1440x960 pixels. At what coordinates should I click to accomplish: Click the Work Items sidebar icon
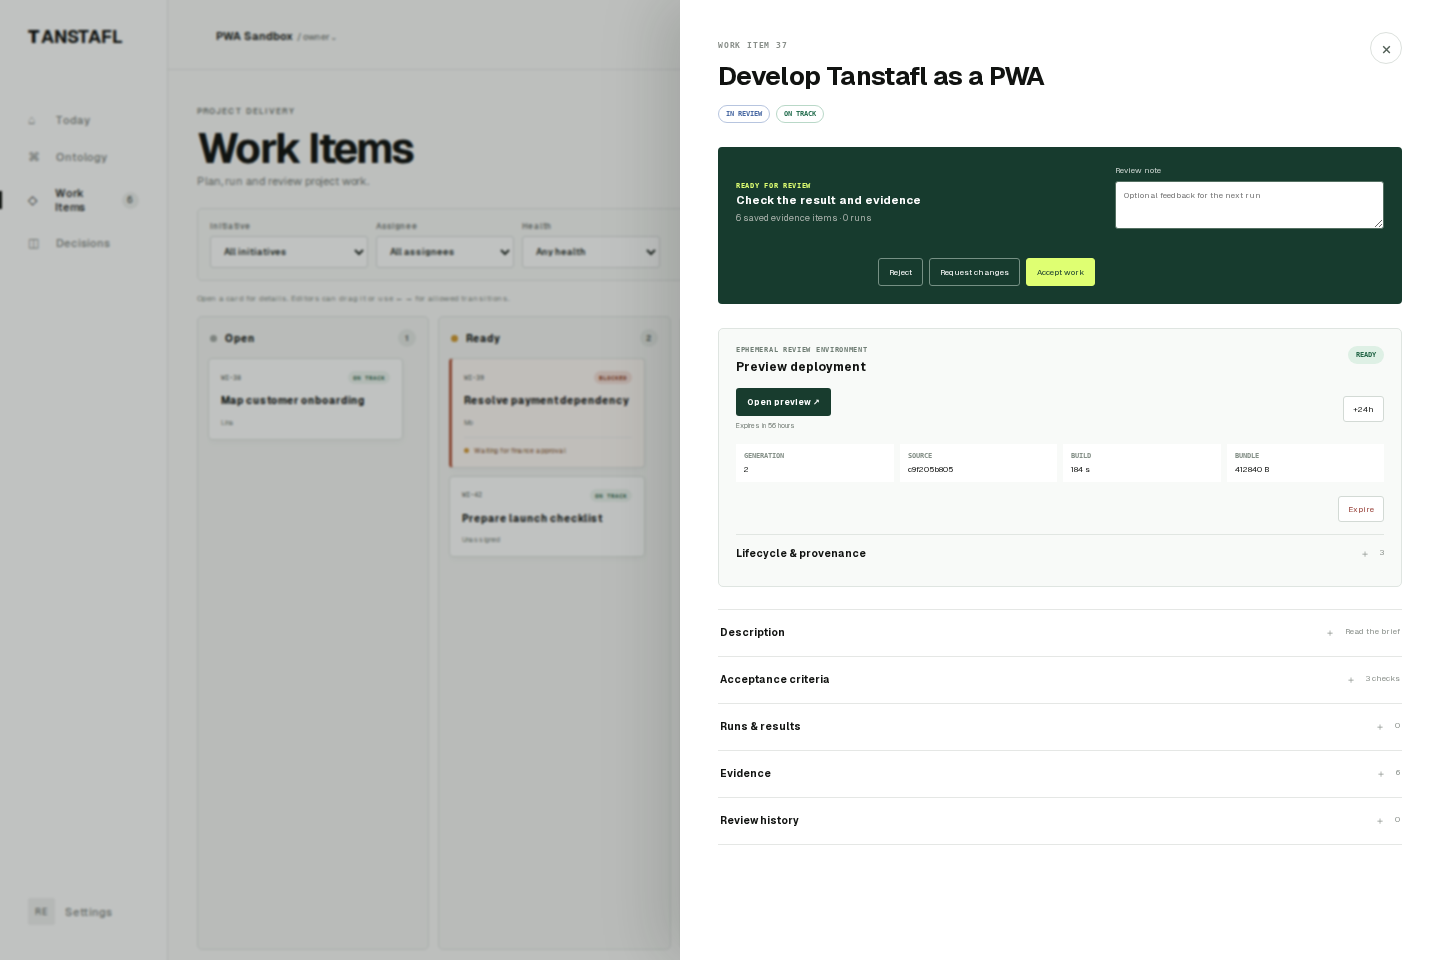[x=33, y=200]
